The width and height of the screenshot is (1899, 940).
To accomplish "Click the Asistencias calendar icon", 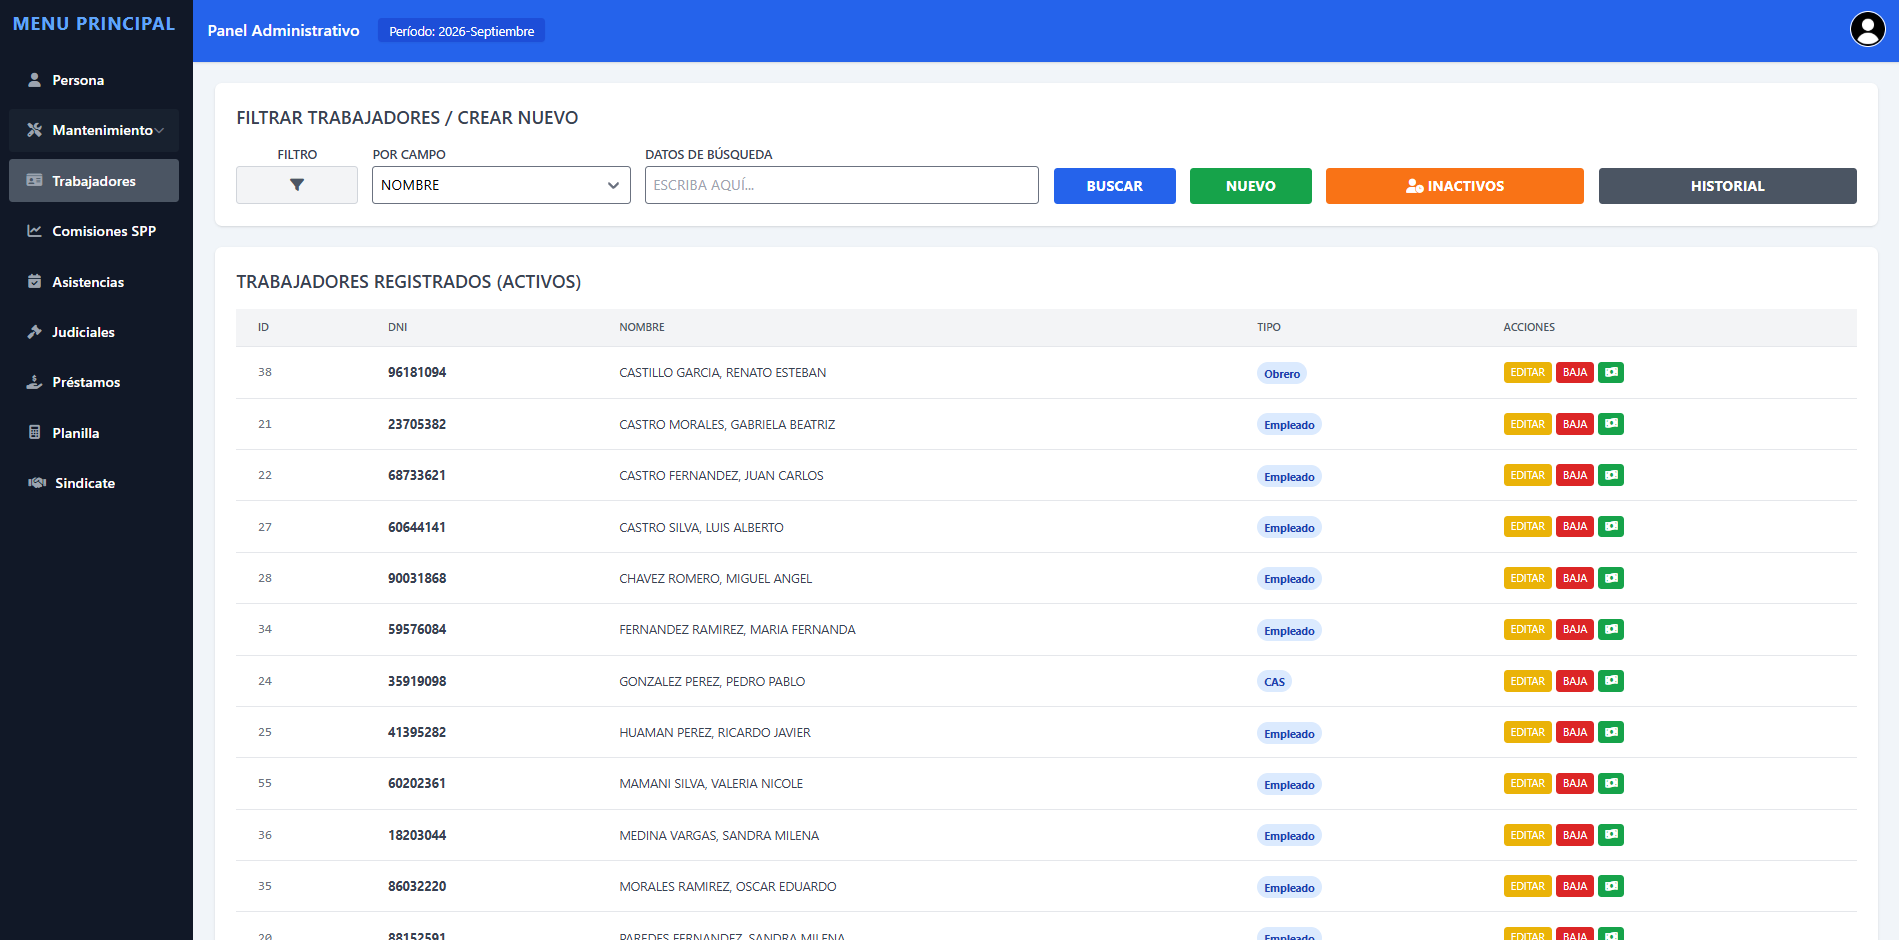I will click(x=35, y=282).
